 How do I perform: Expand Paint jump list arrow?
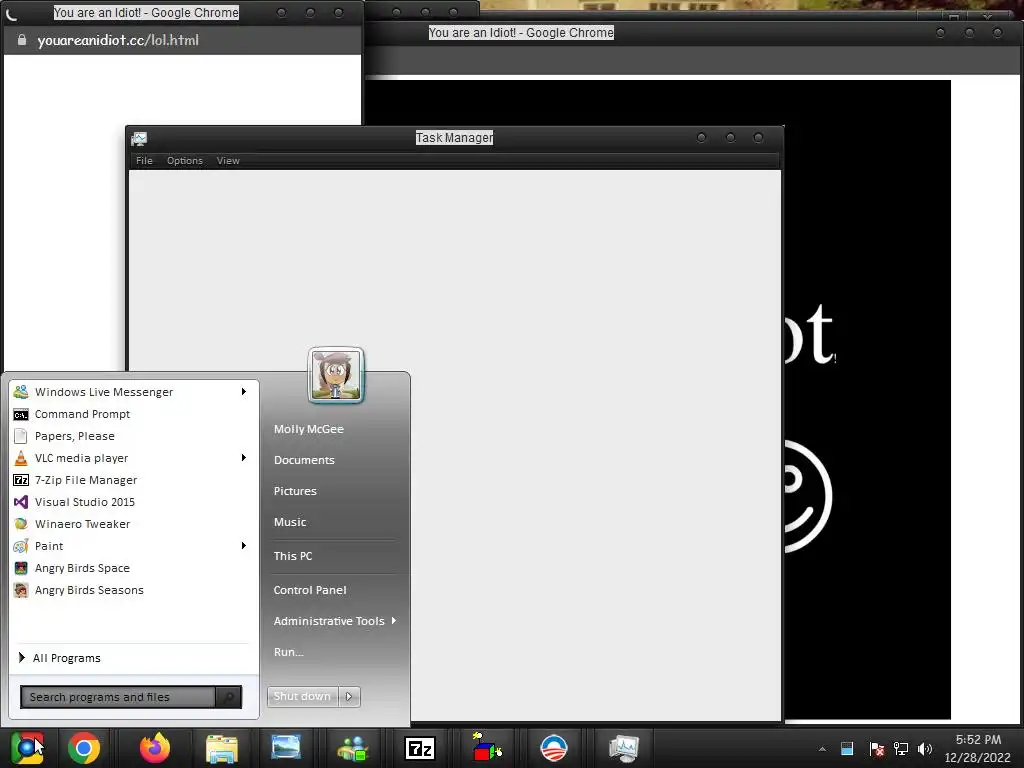tap(244, 546)
